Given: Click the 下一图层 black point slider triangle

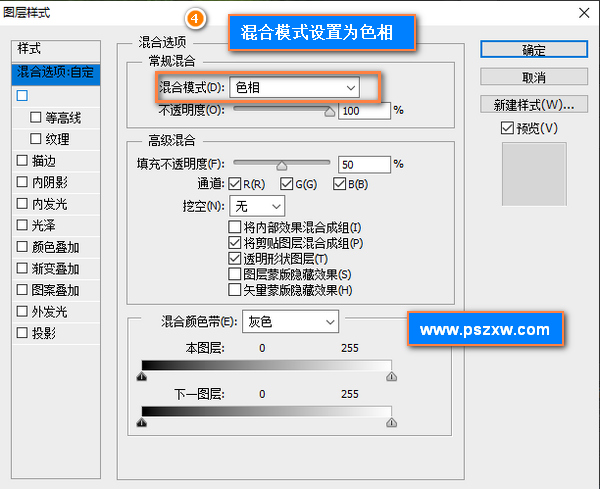Looking at the screenshot, I should tap(141, 423).
